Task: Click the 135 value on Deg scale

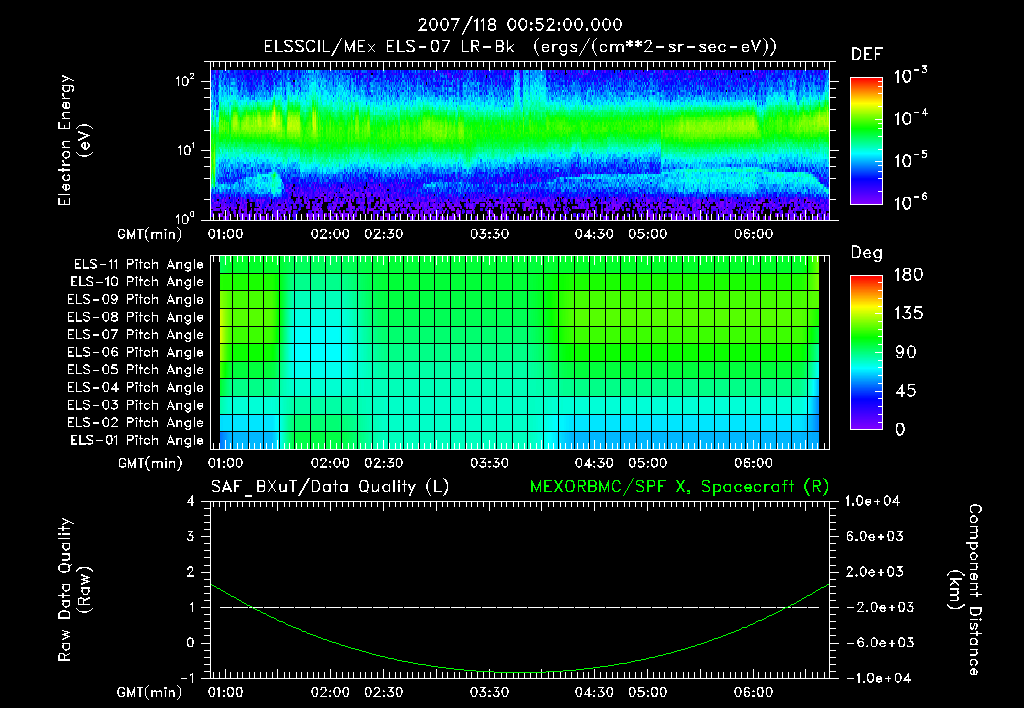Action: pos(908,314)
